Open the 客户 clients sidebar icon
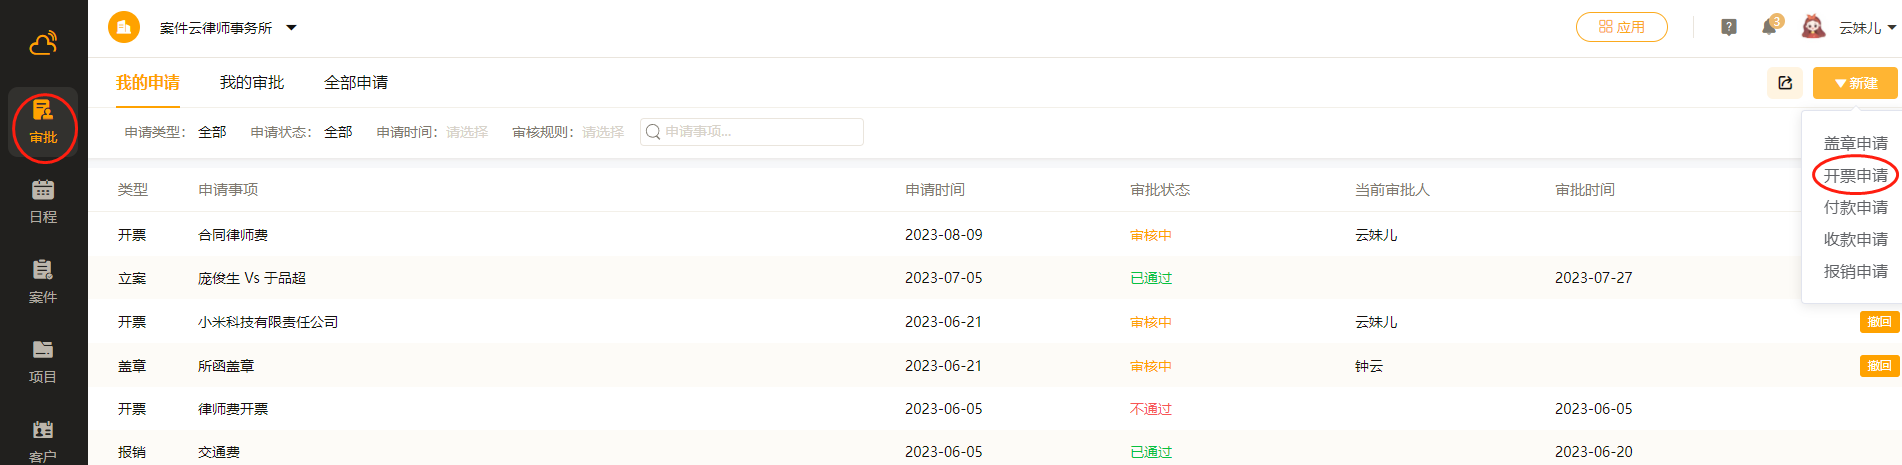 43,440
